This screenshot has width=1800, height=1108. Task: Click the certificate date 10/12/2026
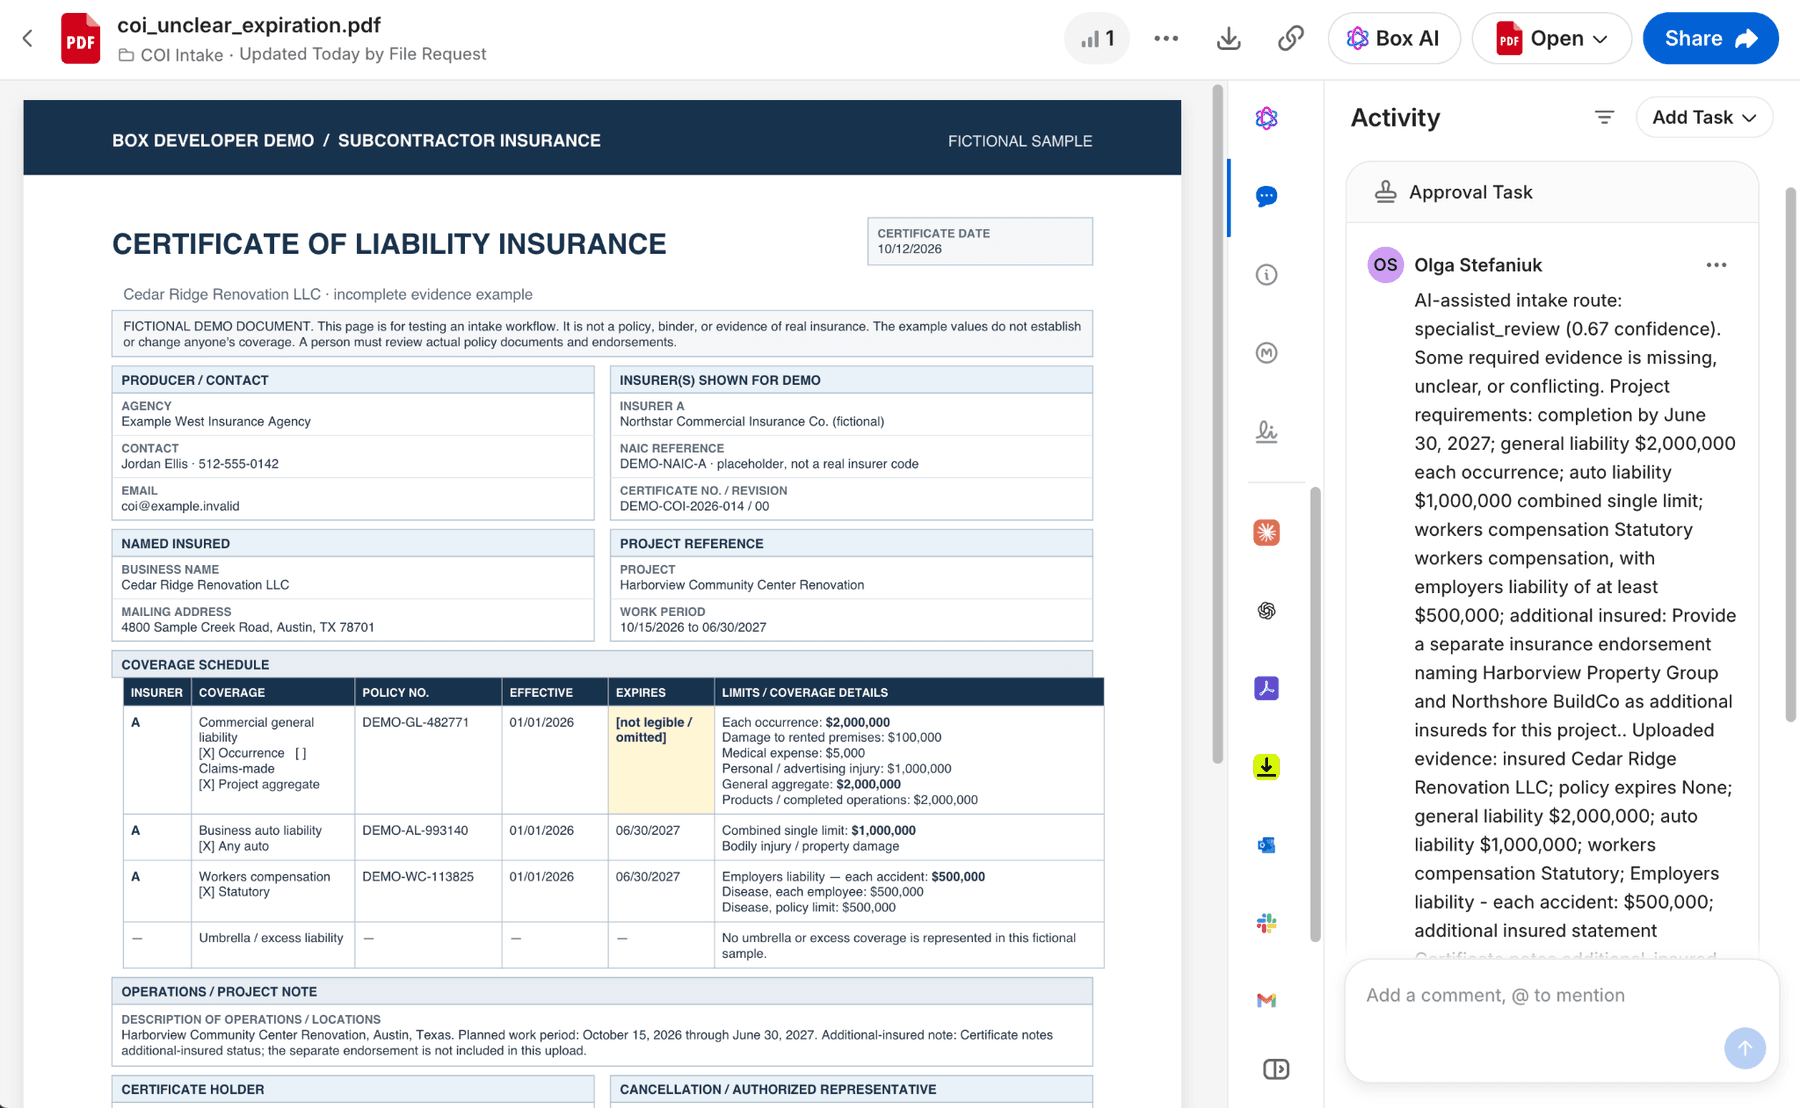[x=910, y=249]
